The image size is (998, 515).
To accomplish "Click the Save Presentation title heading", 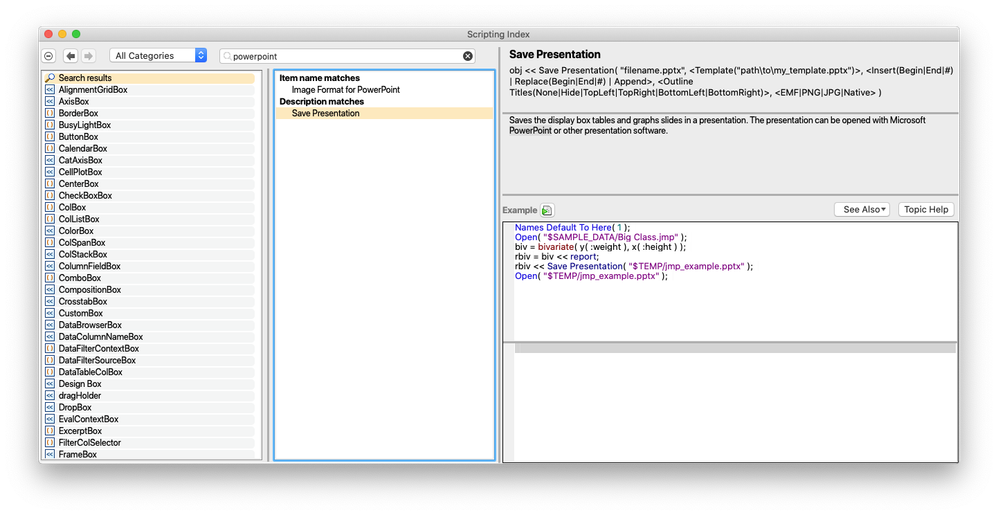I will pyautogui.click(x=554, y=55).
